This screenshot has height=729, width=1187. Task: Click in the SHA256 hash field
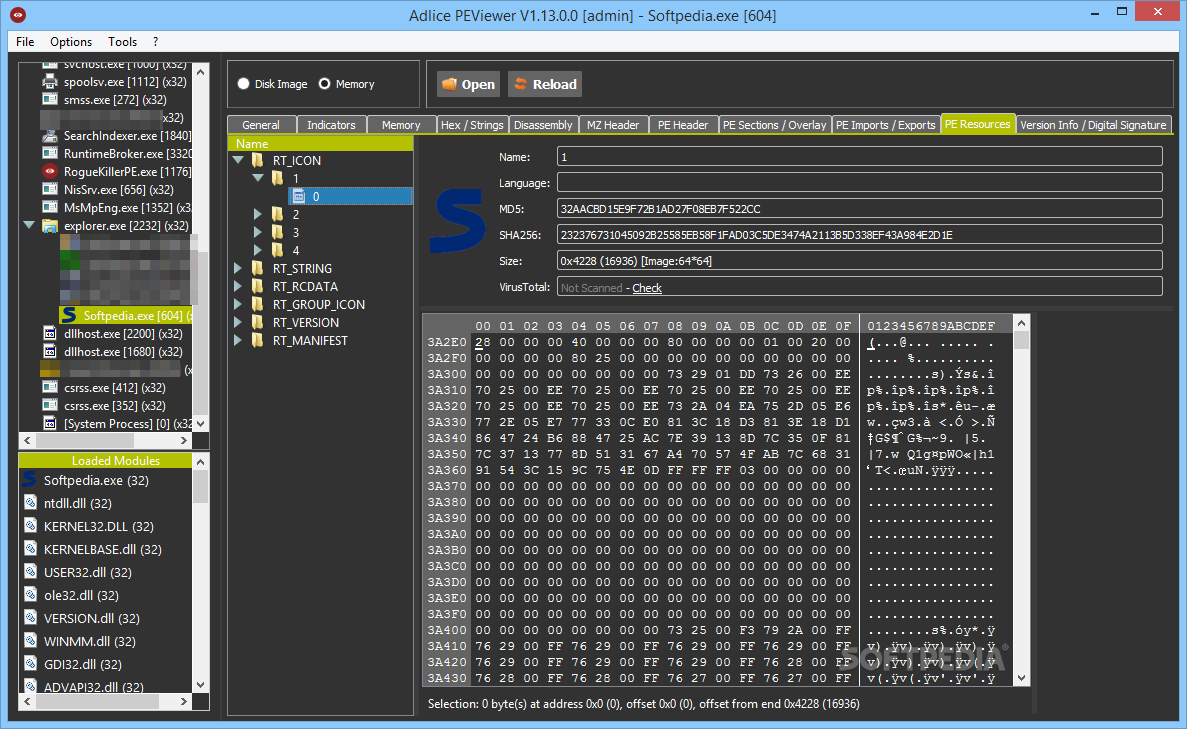tap(859, 235)
